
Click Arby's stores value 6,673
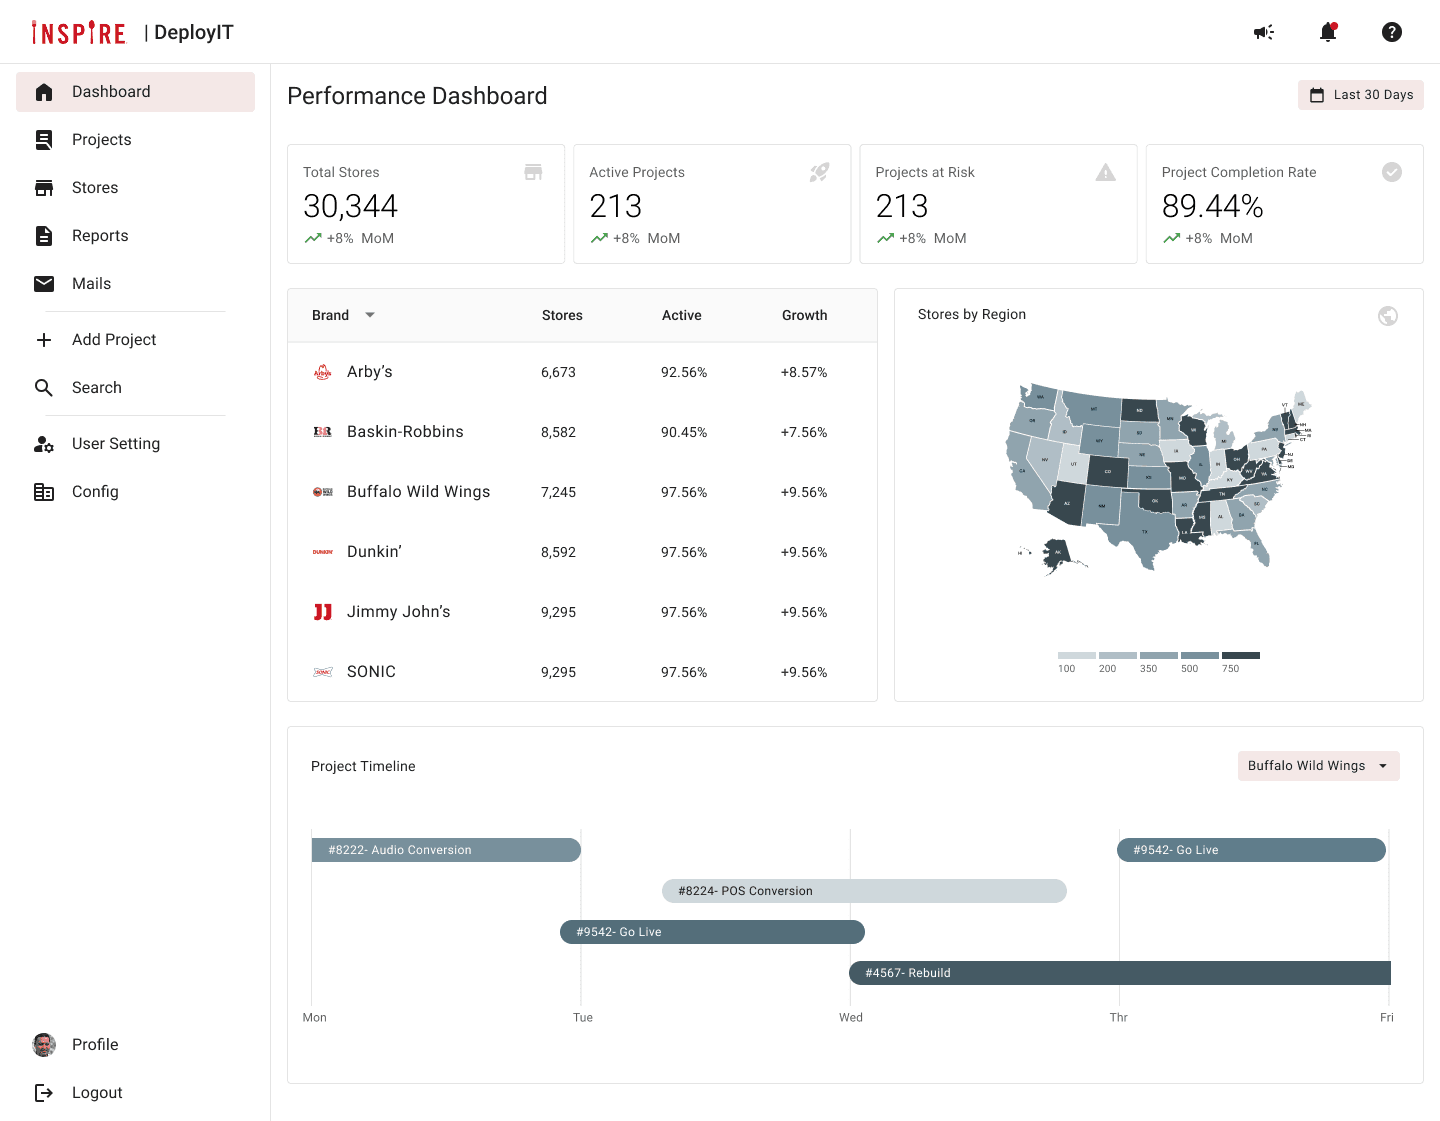(558, 372)
